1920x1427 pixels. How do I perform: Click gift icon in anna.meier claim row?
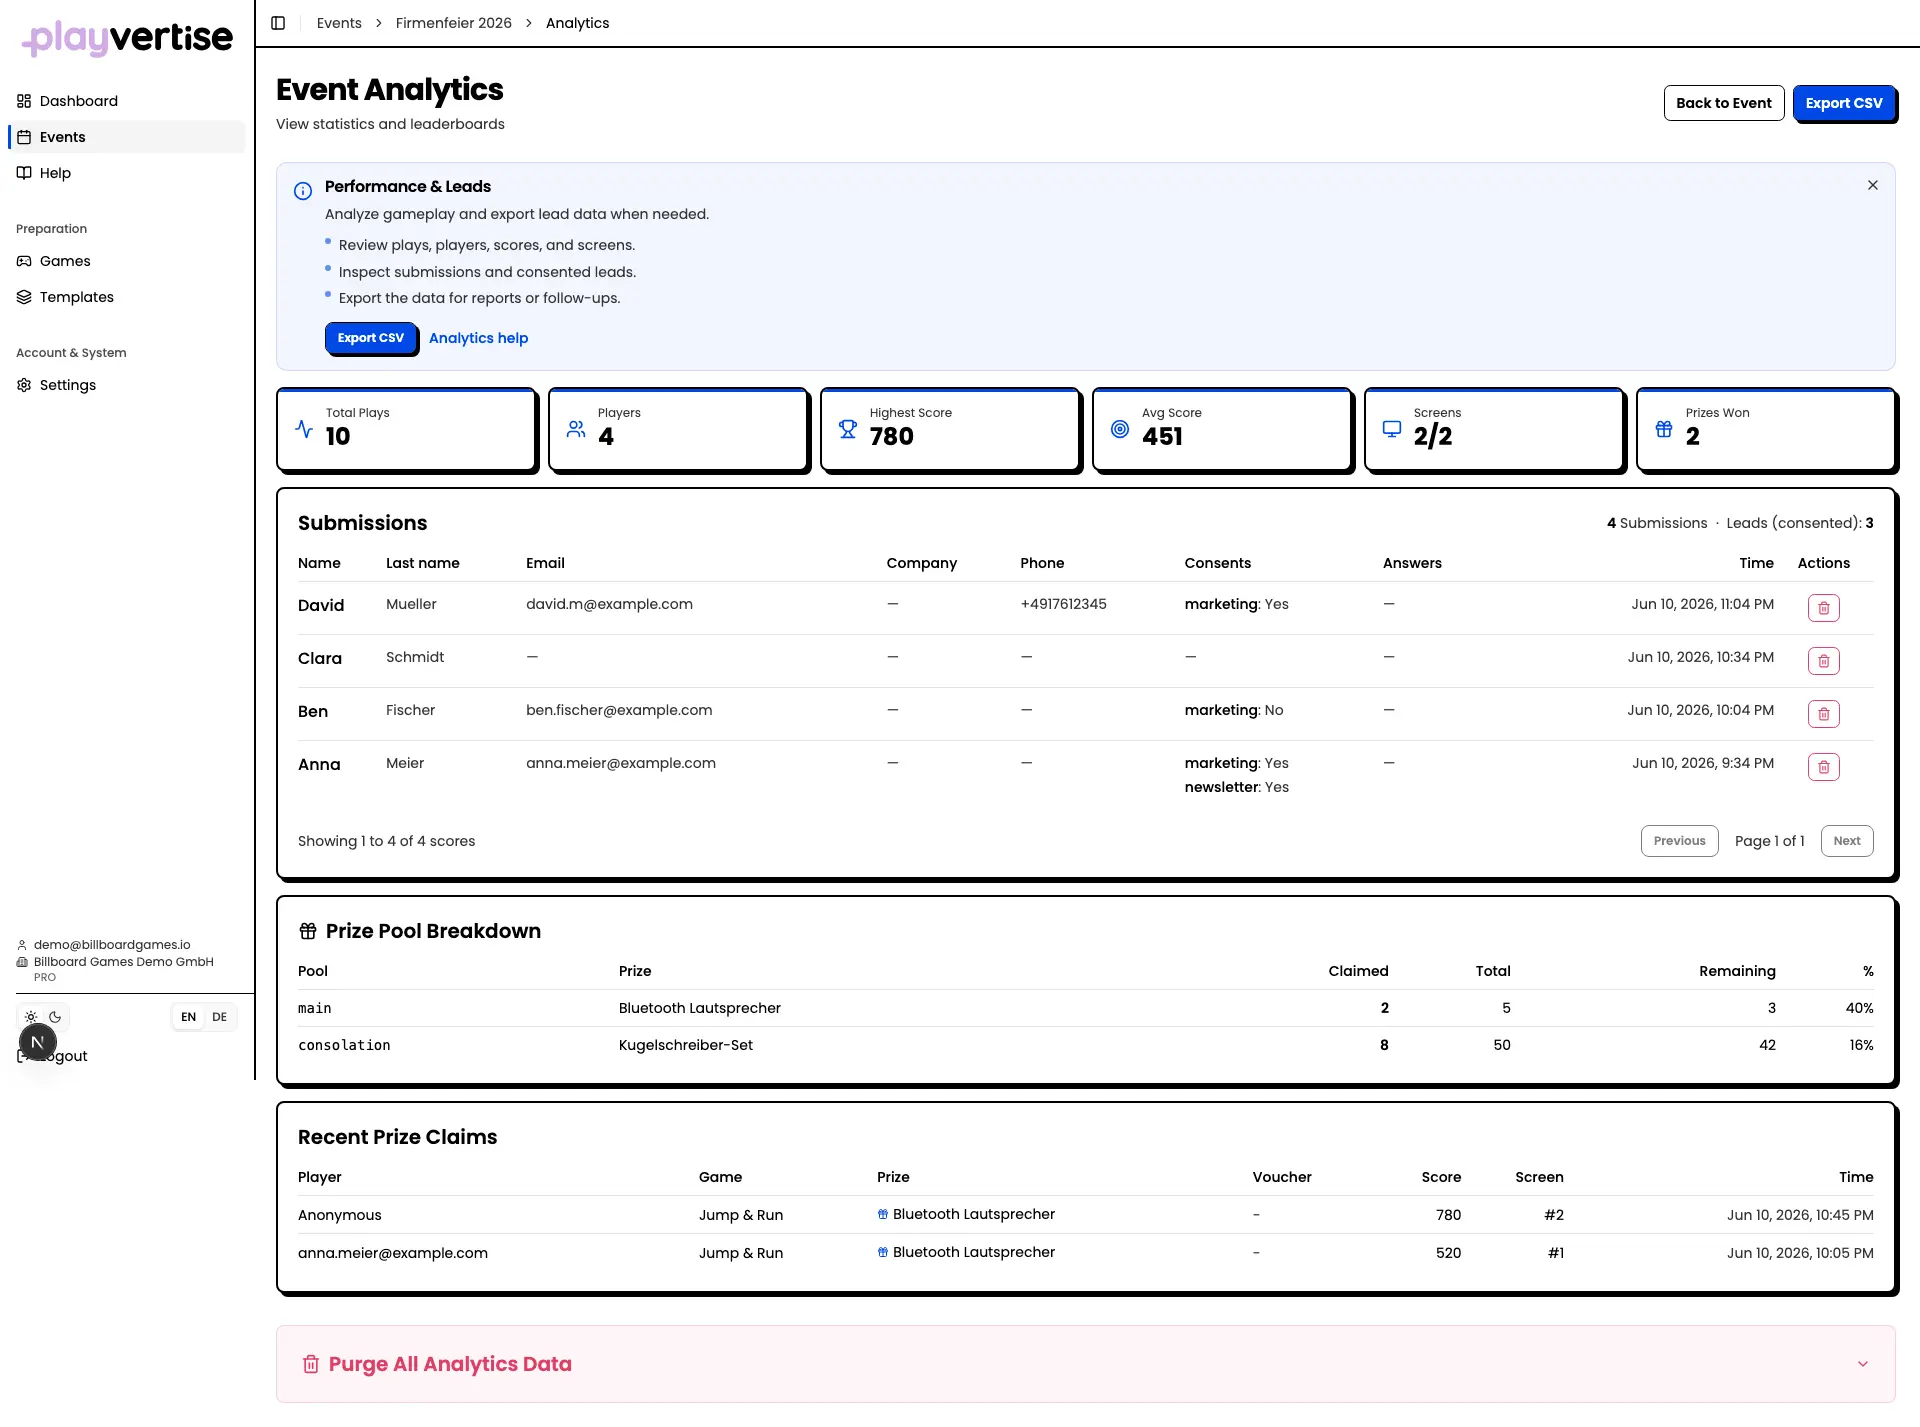coord(882,1252)
